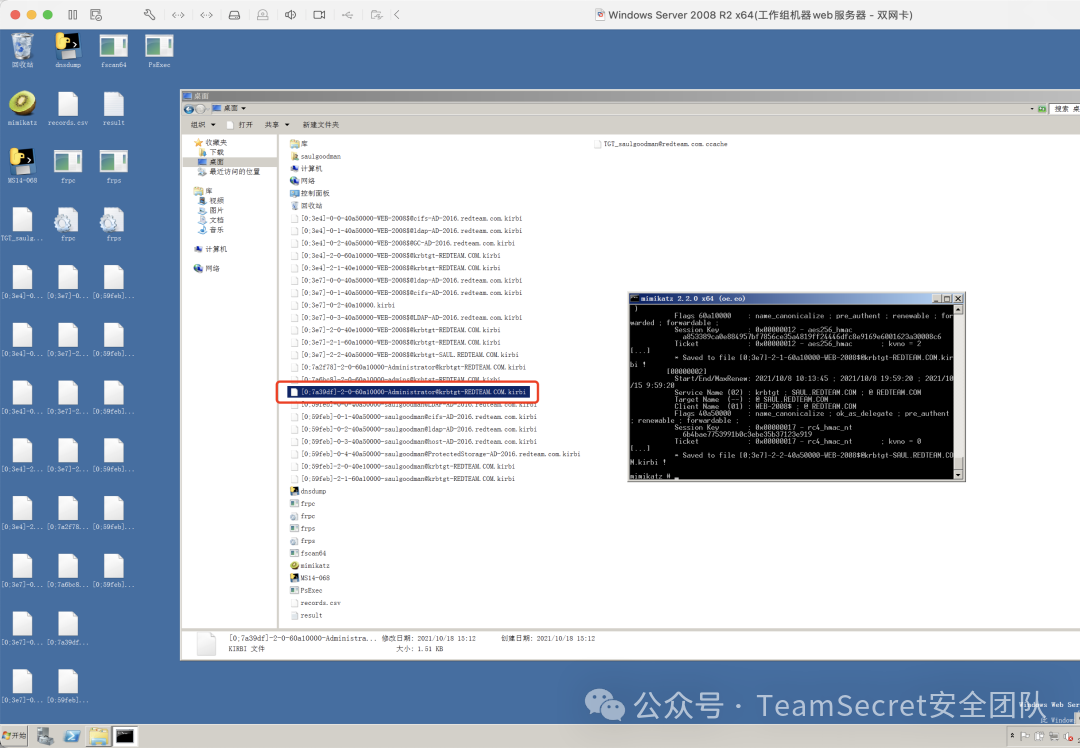The image size is (1080, 748).
Task: Select the frpc application icon on desktop
Action: pos(68,166)
